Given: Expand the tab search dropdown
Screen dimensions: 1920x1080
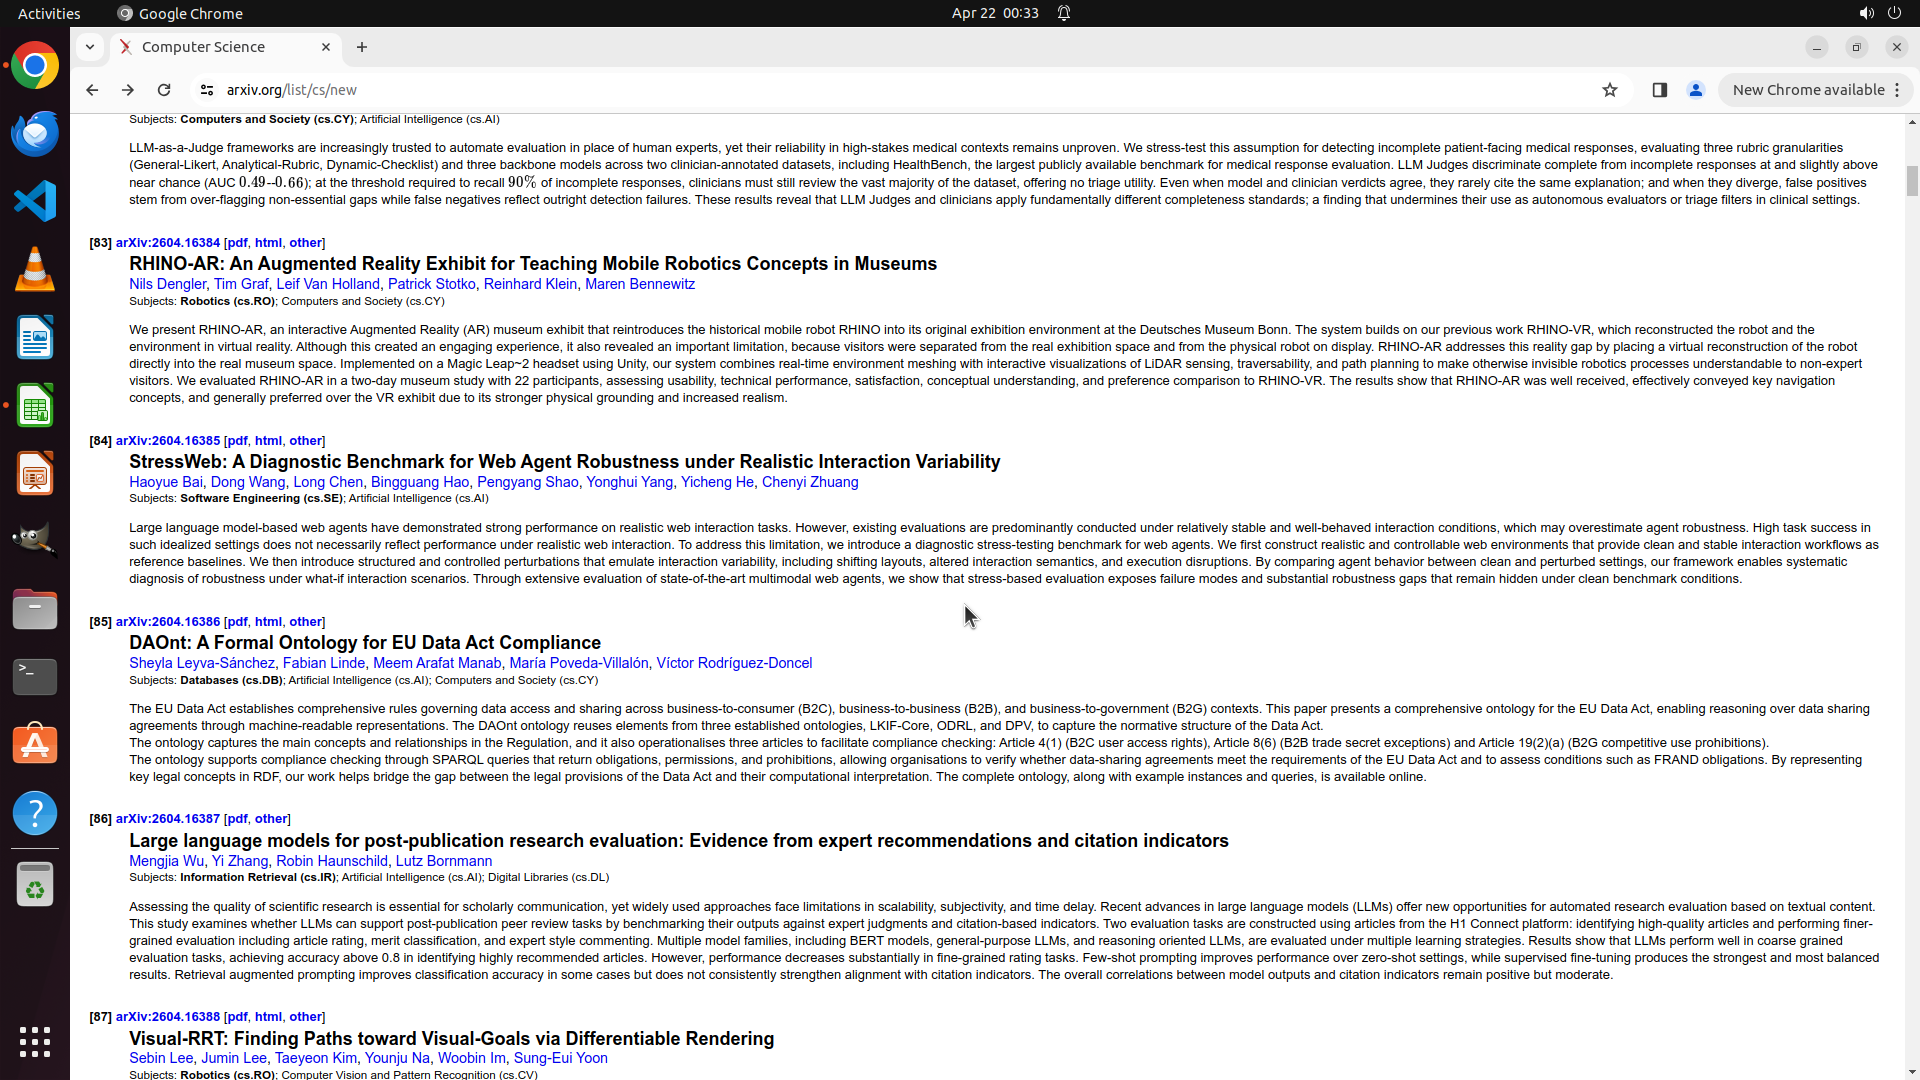Looking at the screenshot, I should [90, 47].
